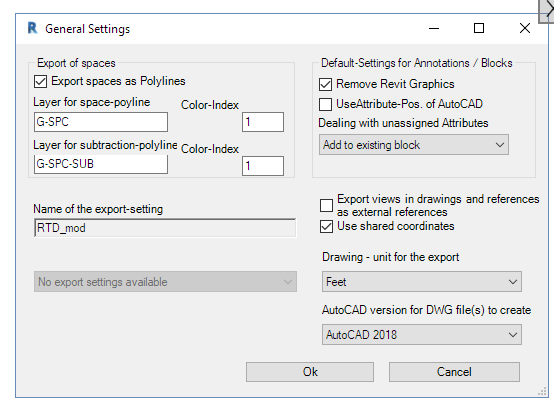This screenshot has height=401, width=554.
Task: Click the RTD_mod export-setting name field
Action: 165,228
